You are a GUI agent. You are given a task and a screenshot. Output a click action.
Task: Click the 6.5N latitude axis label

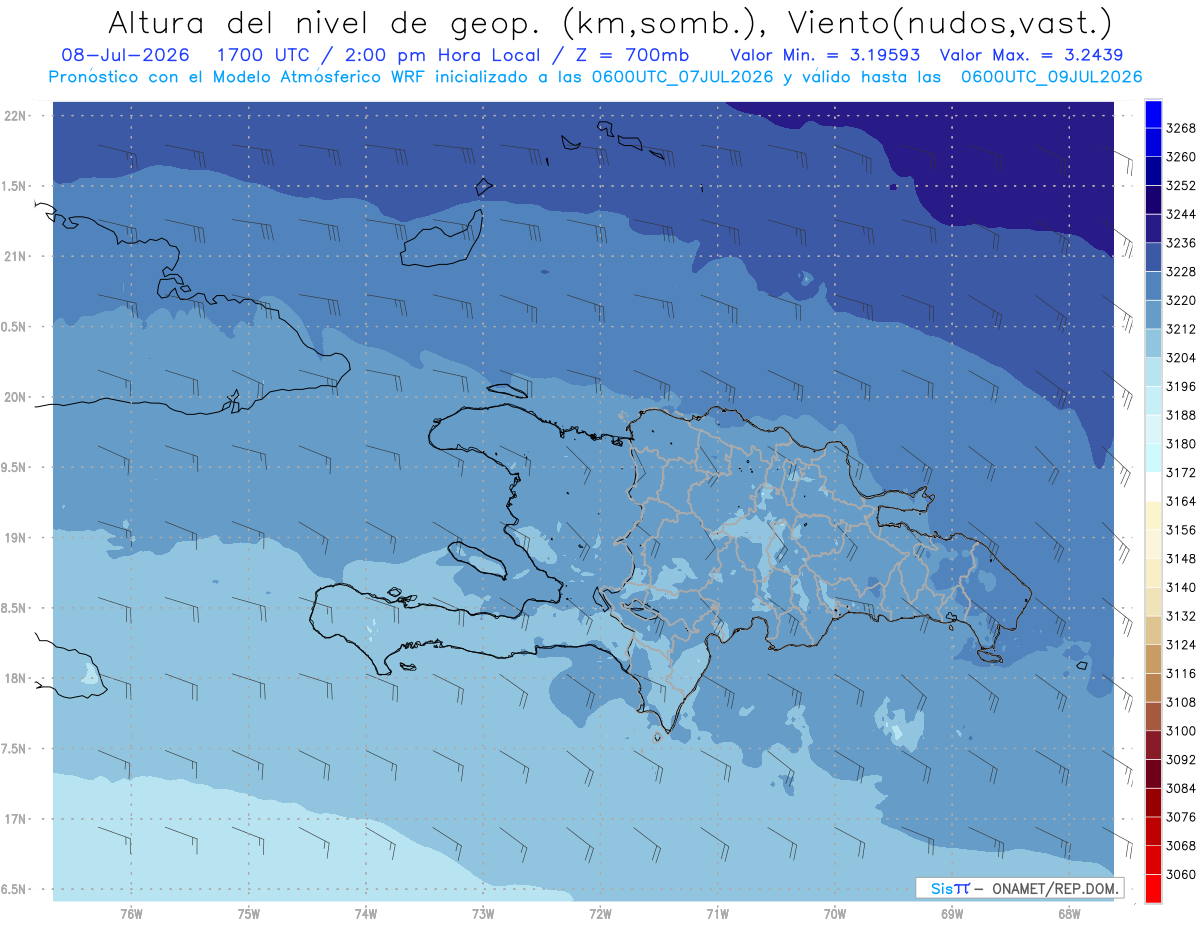click(15, 889)
